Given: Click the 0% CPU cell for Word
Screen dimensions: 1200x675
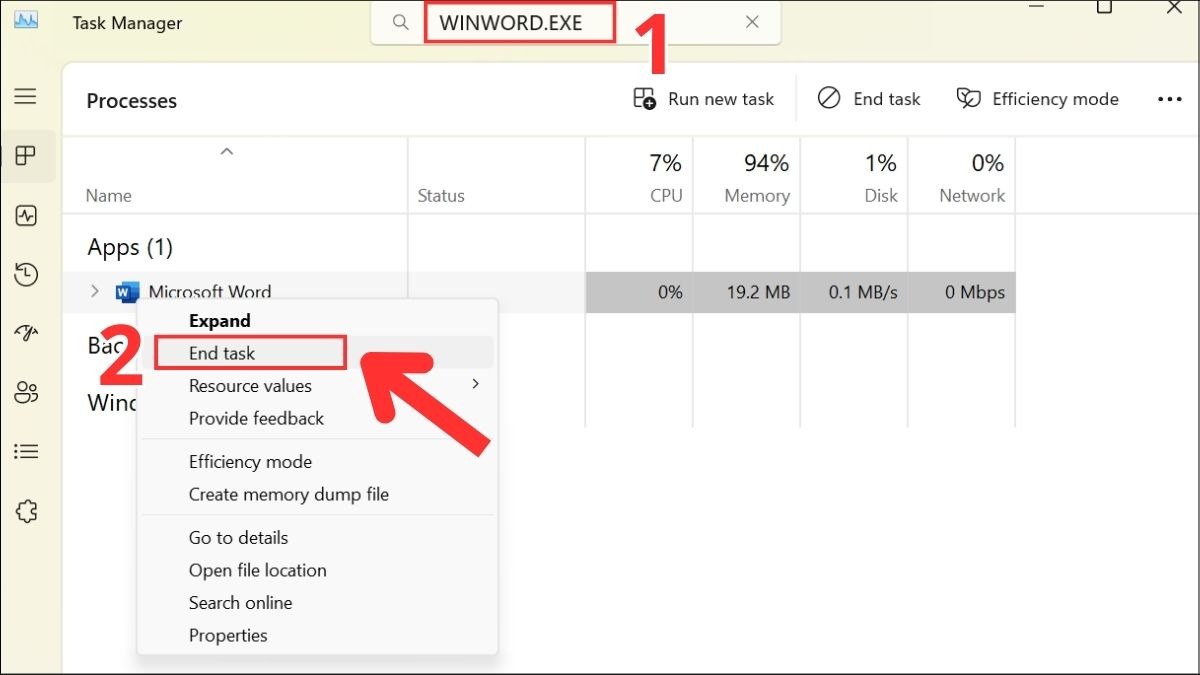Looking at the screenshot, I should (639, 292).
